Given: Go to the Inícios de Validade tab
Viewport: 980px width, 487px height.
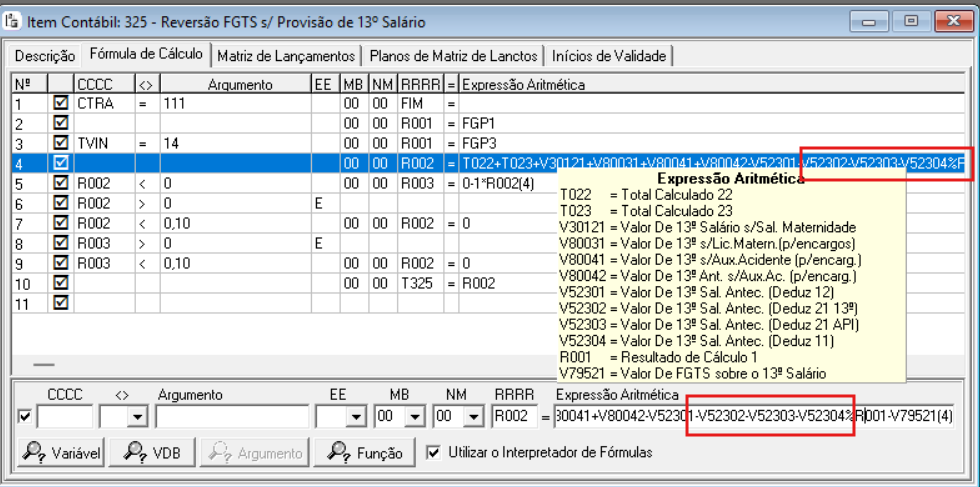Looking at the screenshot, I should click(610, 56).
